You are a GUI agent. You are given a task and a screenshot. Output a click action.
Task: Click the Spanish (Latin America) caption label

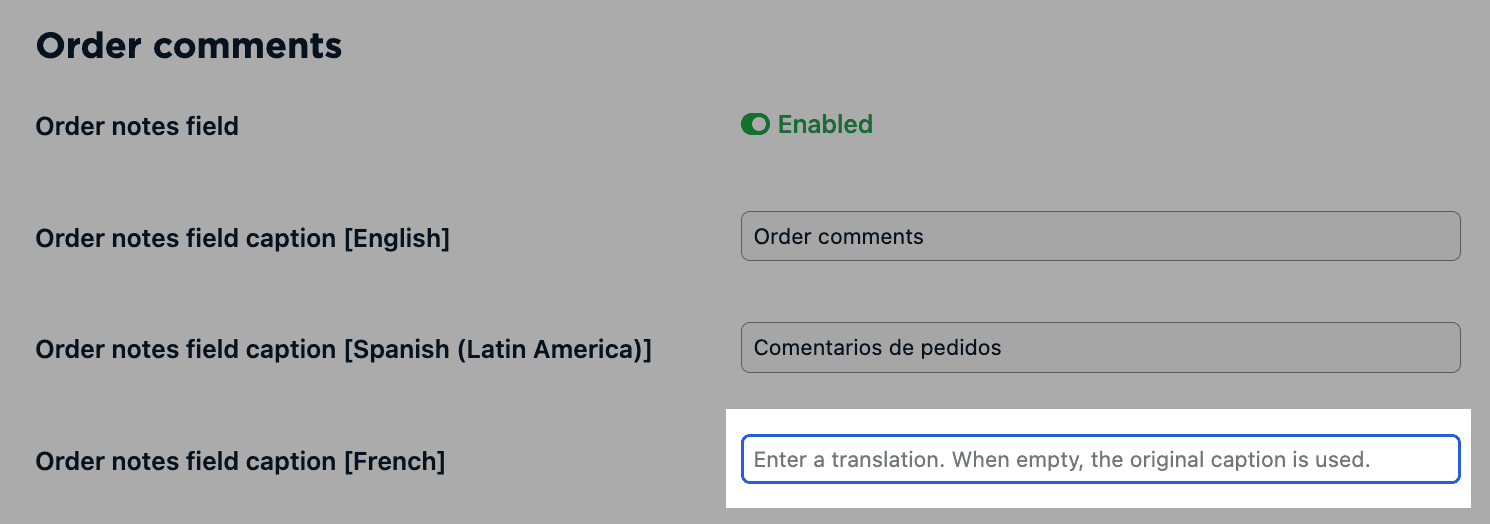click(343, 350)
